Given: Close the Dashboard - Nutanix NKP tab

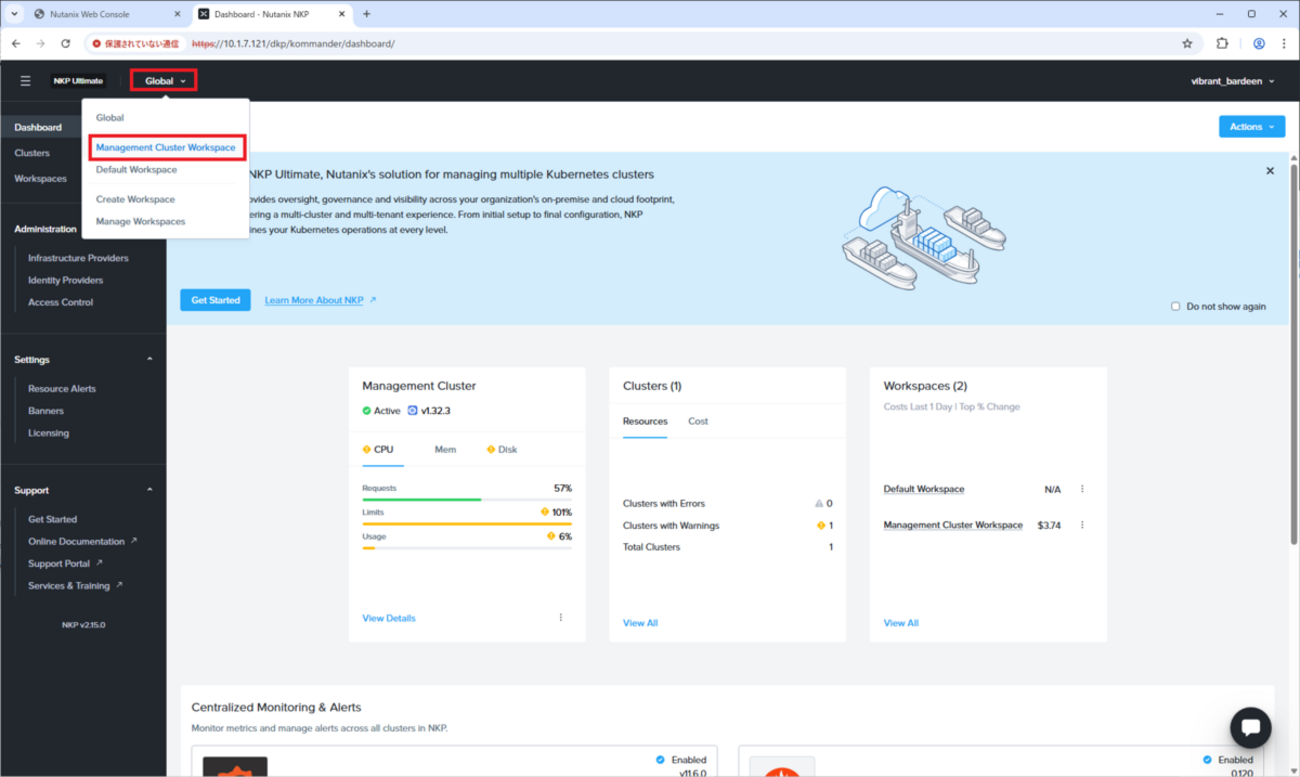Looking at the screenshot, I should (x=342, y=14).
